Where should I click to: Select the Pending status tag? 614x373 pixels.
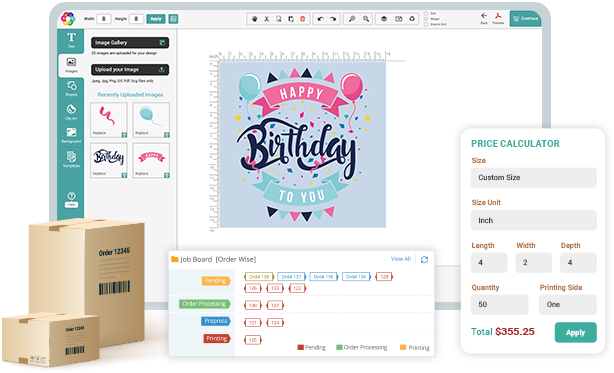[216, 281]
